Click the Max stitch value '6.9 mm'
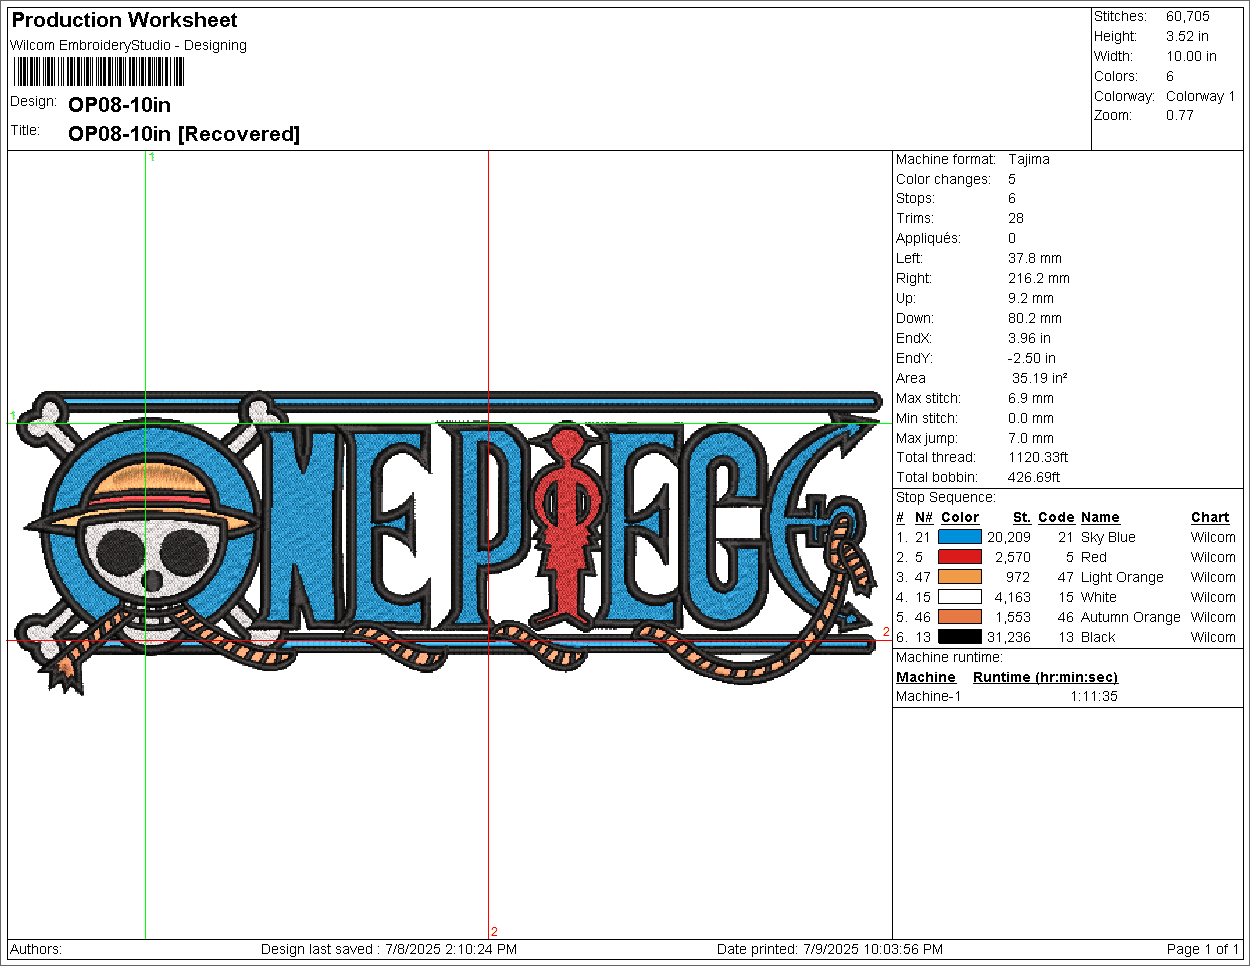Image resolution: width=1250 pixels, height=966 pixels. (1031, 398)
